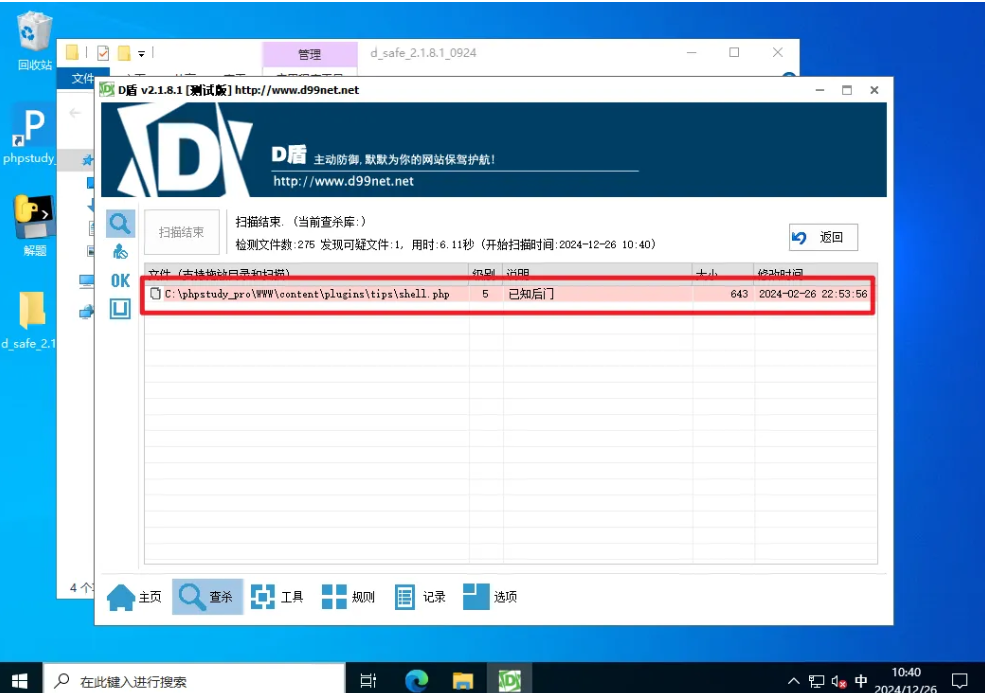The width and height of the screenshot is (985, 693).
Task: Close the D盾 window
Action: click(x=874, y=90)
